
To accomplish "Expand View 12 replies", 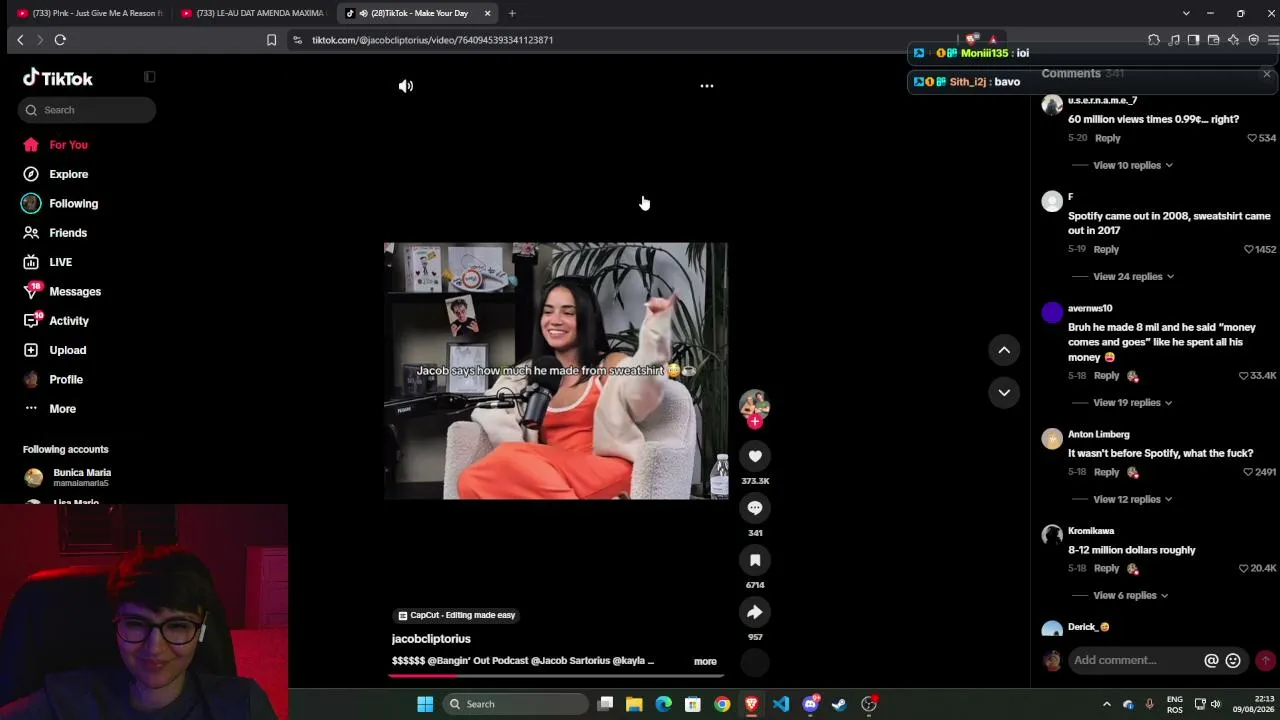I will tap(1133, 499).
